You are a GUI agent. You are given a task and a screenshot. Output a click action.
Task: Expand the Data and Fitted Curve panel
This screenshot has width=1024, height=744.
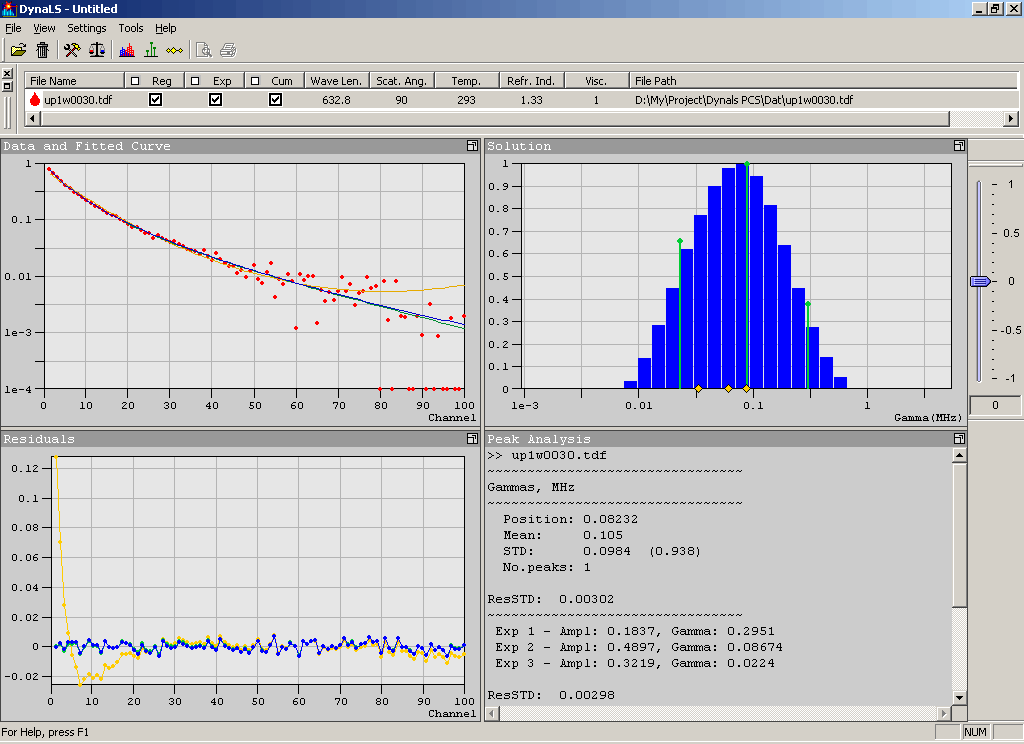click(471, 146)
